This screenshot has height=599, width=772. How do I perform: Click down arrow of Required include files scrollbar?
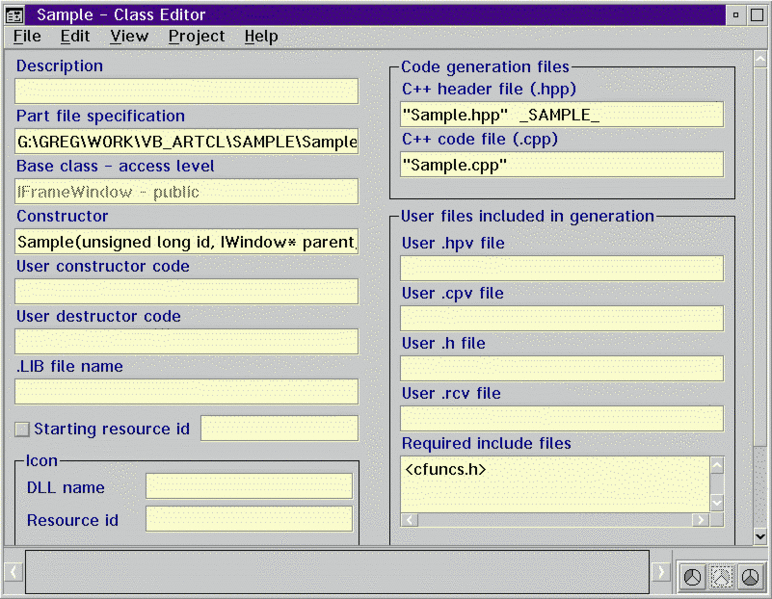(x=717, y=503)
